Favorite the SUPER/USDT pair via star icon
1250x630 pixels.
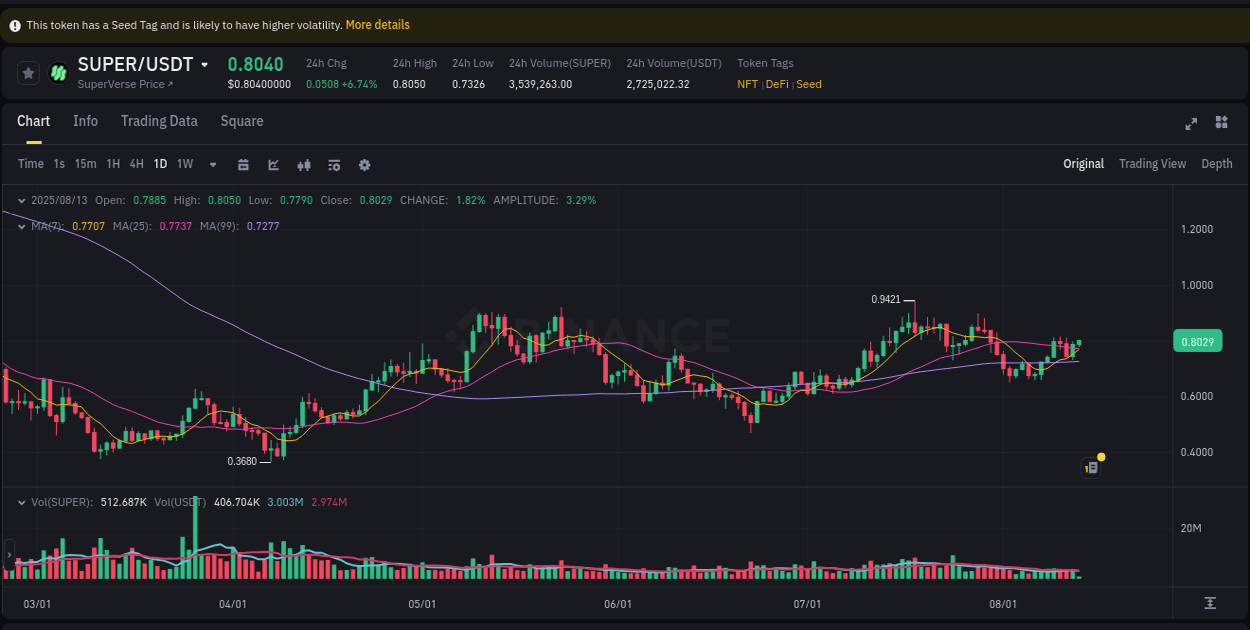[x=27, y=72]
